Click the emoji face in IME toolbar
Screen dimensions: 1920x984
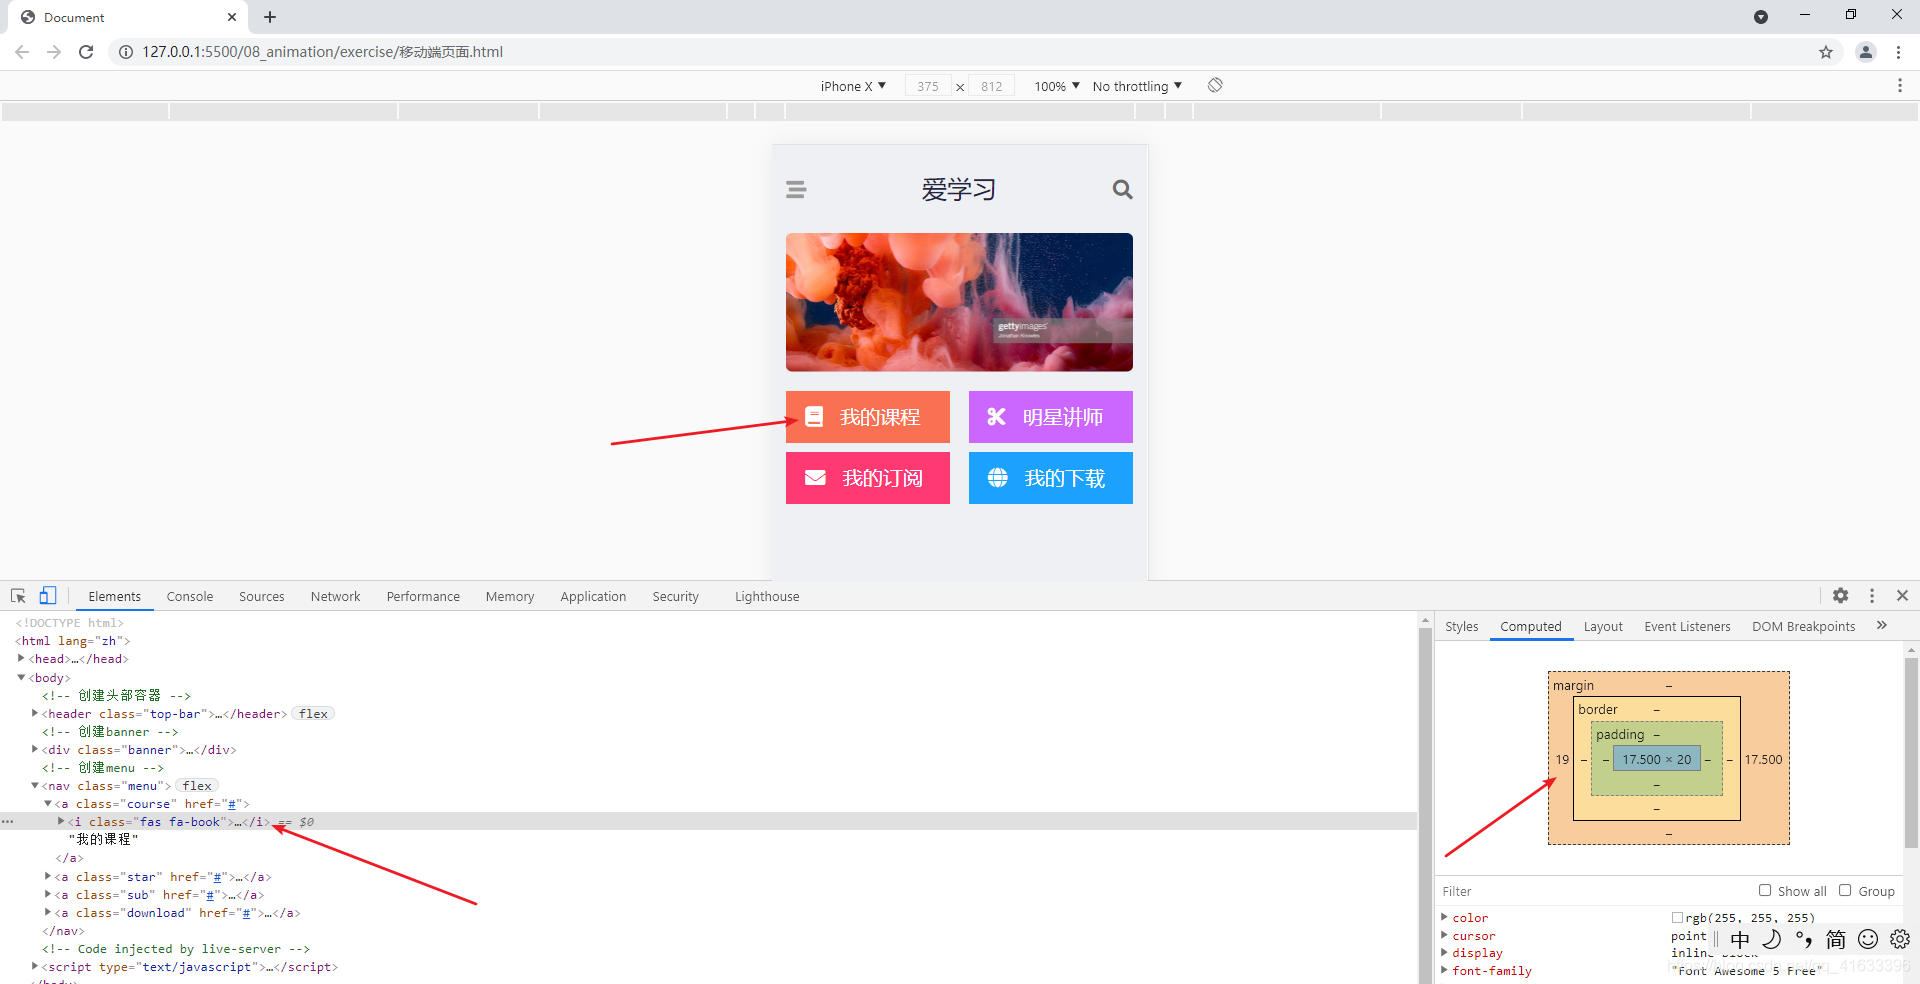[1868, 939]
